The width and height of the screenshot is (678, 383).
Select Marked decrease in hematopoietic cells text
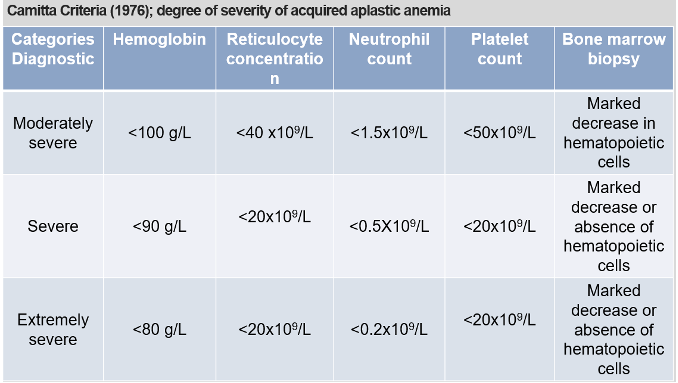pos(614,133)
